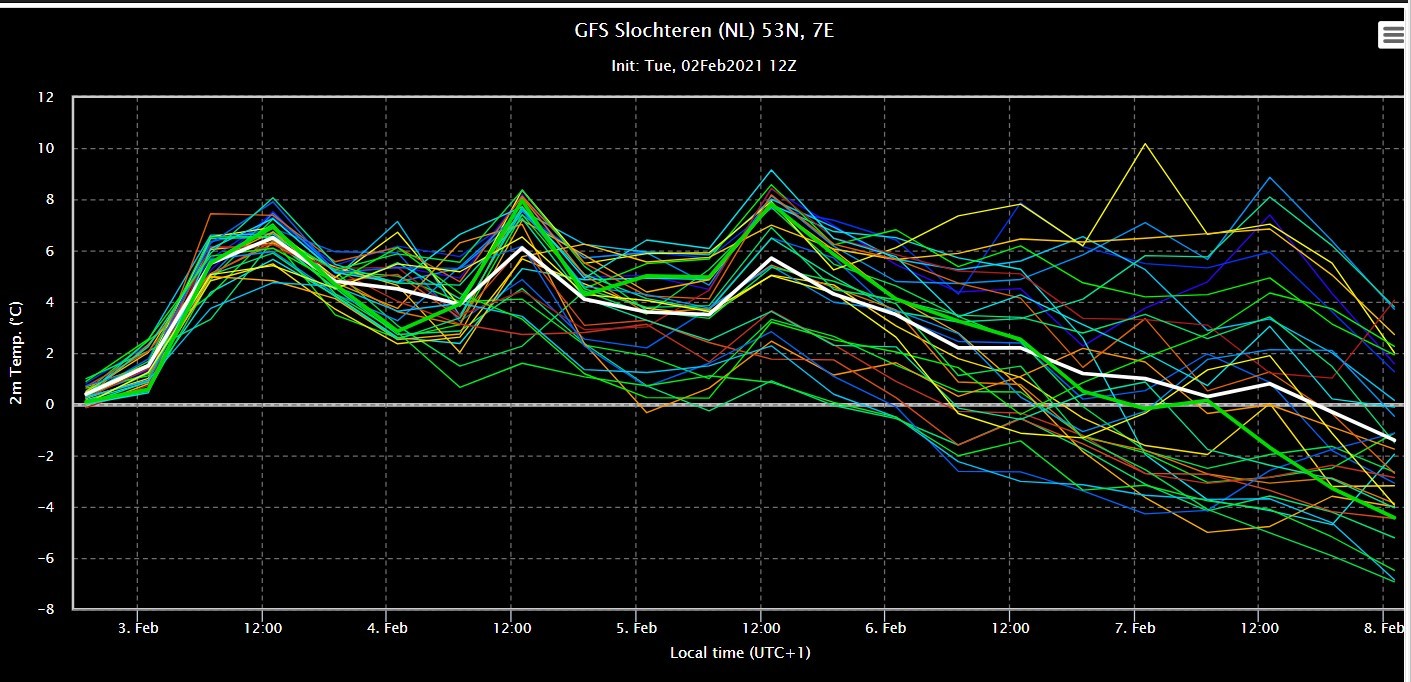This screenshot has height=682, width=1411.
Task: Click the yellow line peak near 10°C
Action: coord(1146,144)
